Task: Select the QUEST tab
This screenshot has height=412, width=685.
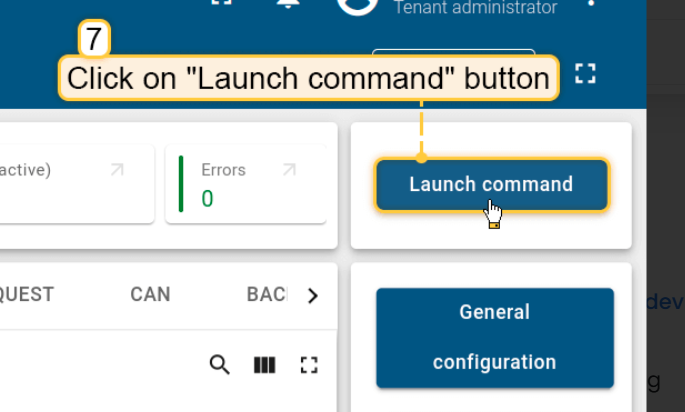Action: (26, 294)
